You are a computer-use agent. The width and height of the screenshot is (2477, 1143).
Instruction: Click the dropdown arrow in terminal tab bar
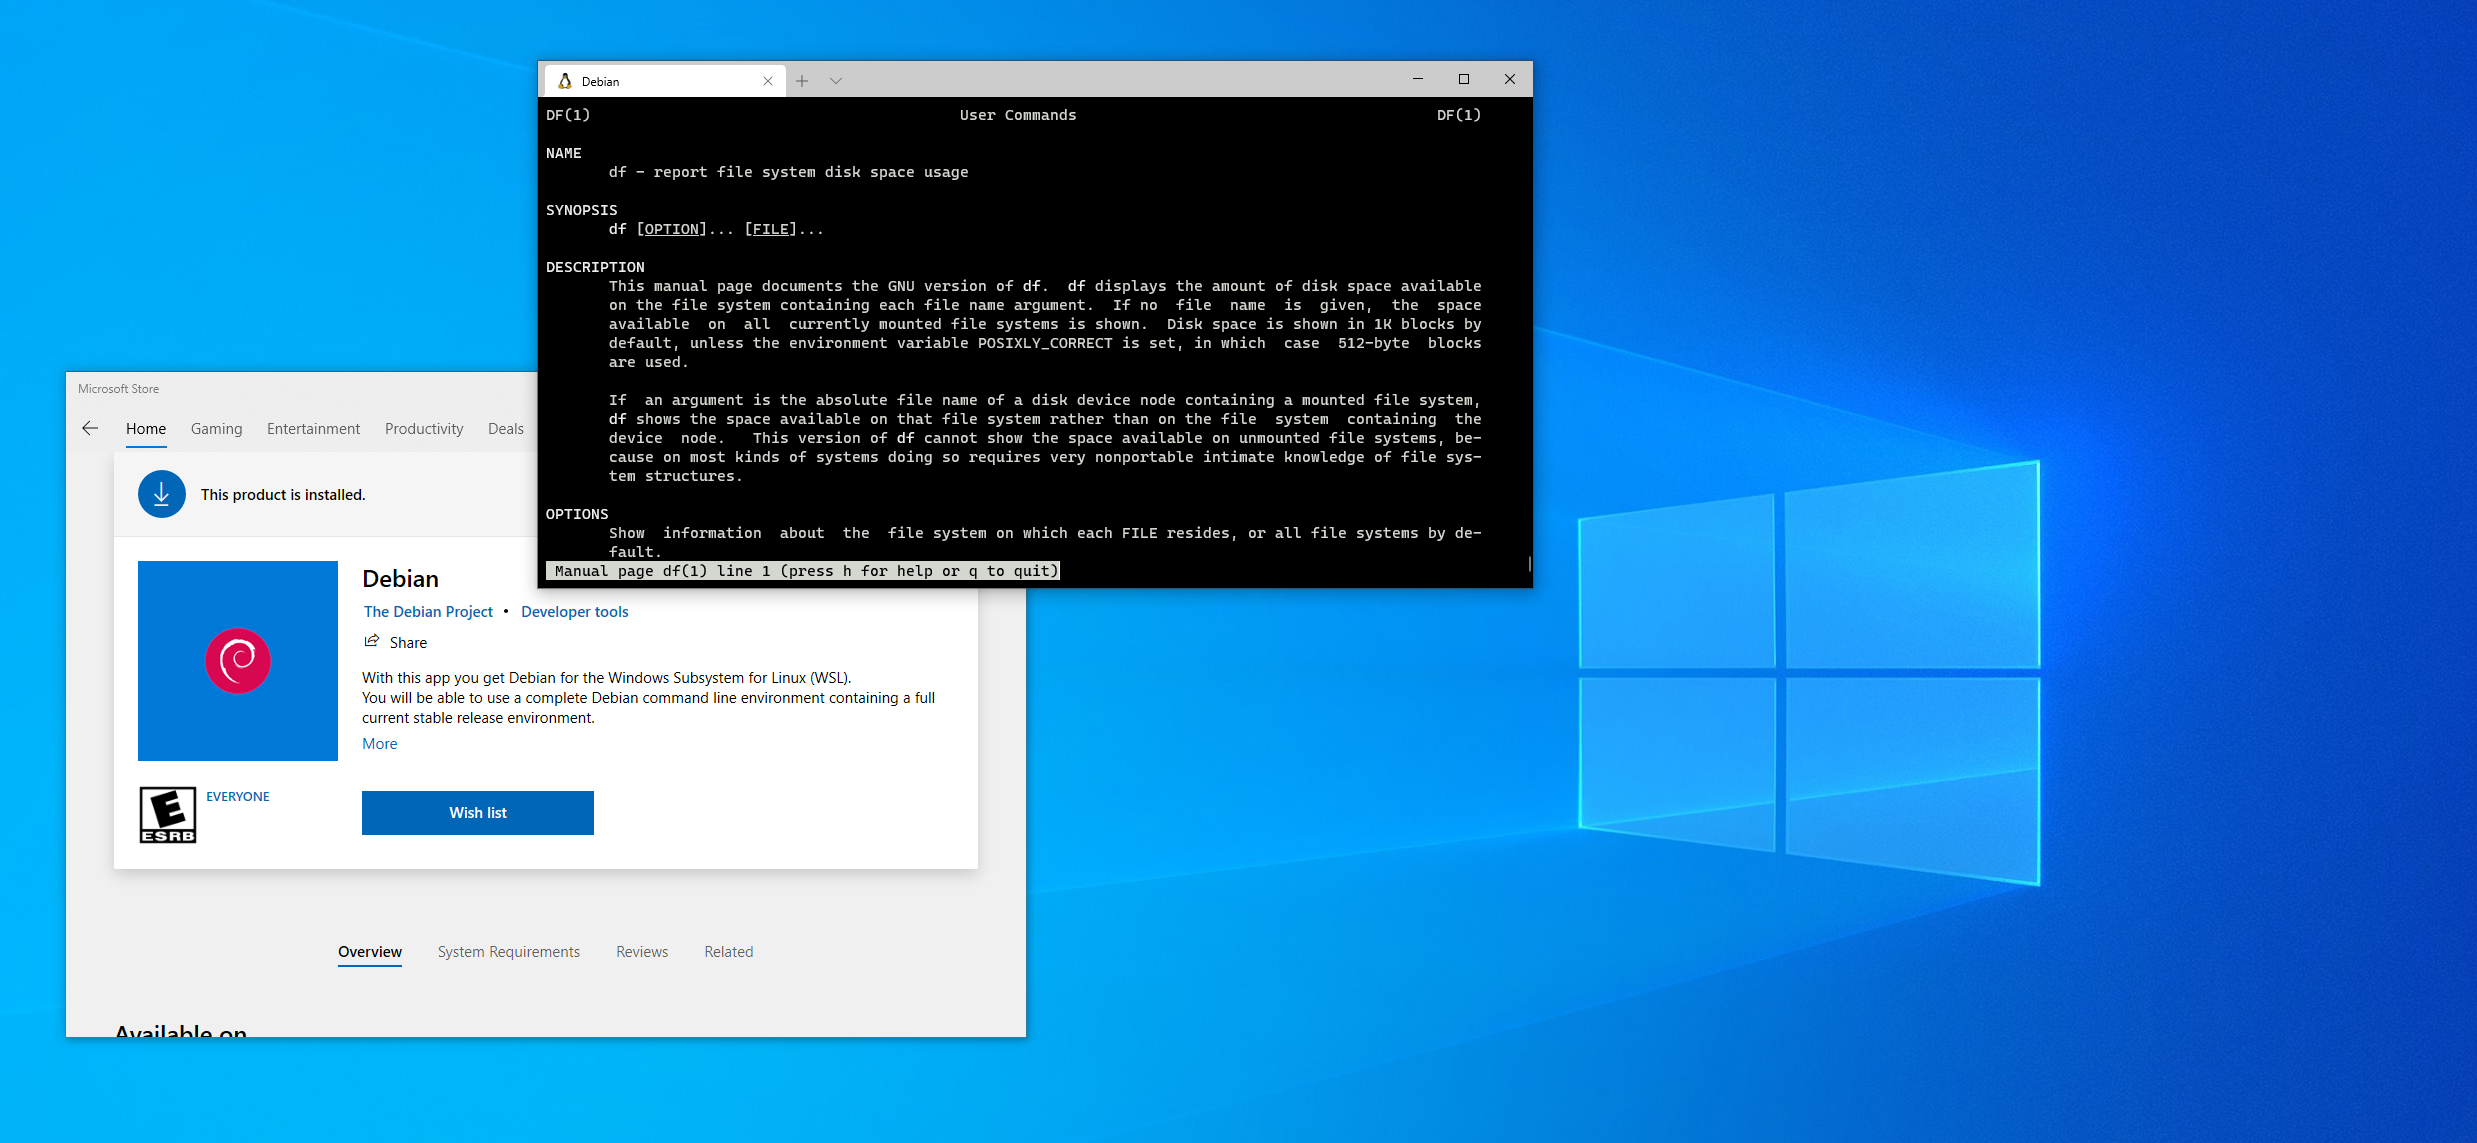[x=836, y=79]
